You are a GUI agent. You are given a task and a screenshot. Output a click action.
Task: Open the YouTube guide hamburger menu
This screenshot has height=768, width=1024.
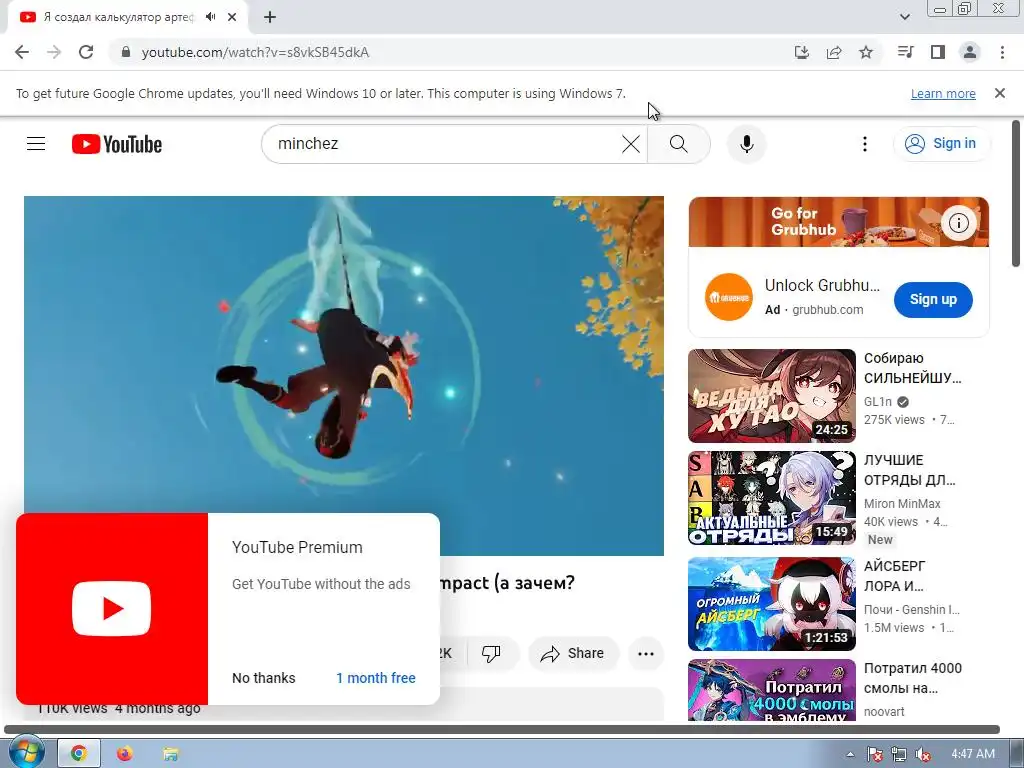pyautogui.click(x=36, y=144)
